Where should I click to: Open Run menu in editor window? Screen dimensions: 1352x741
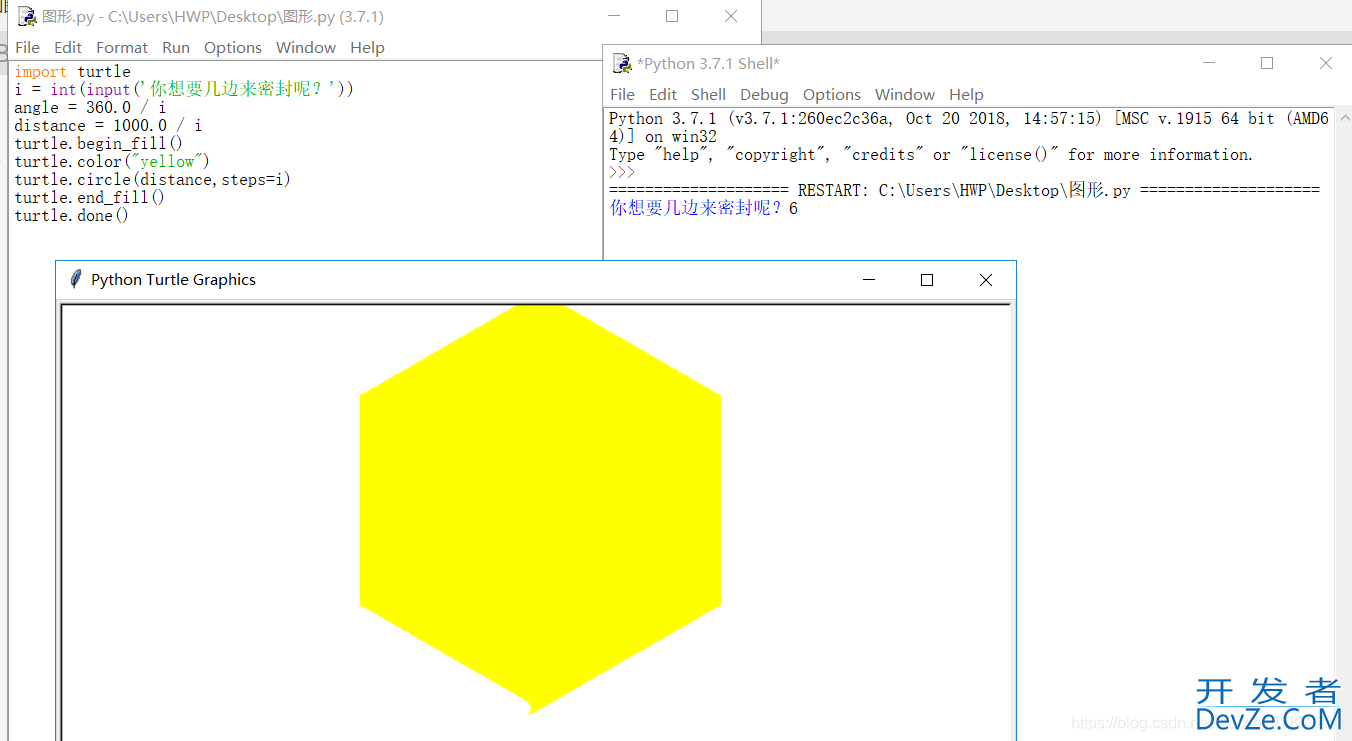[x=176, y=47]
